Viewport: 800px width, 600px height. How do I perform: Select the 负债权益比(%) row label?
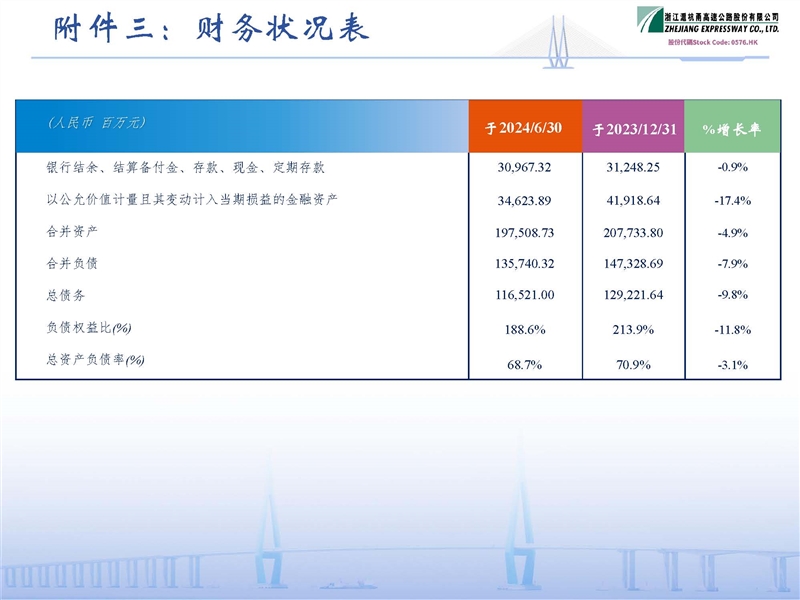click(x=90, y=327)
